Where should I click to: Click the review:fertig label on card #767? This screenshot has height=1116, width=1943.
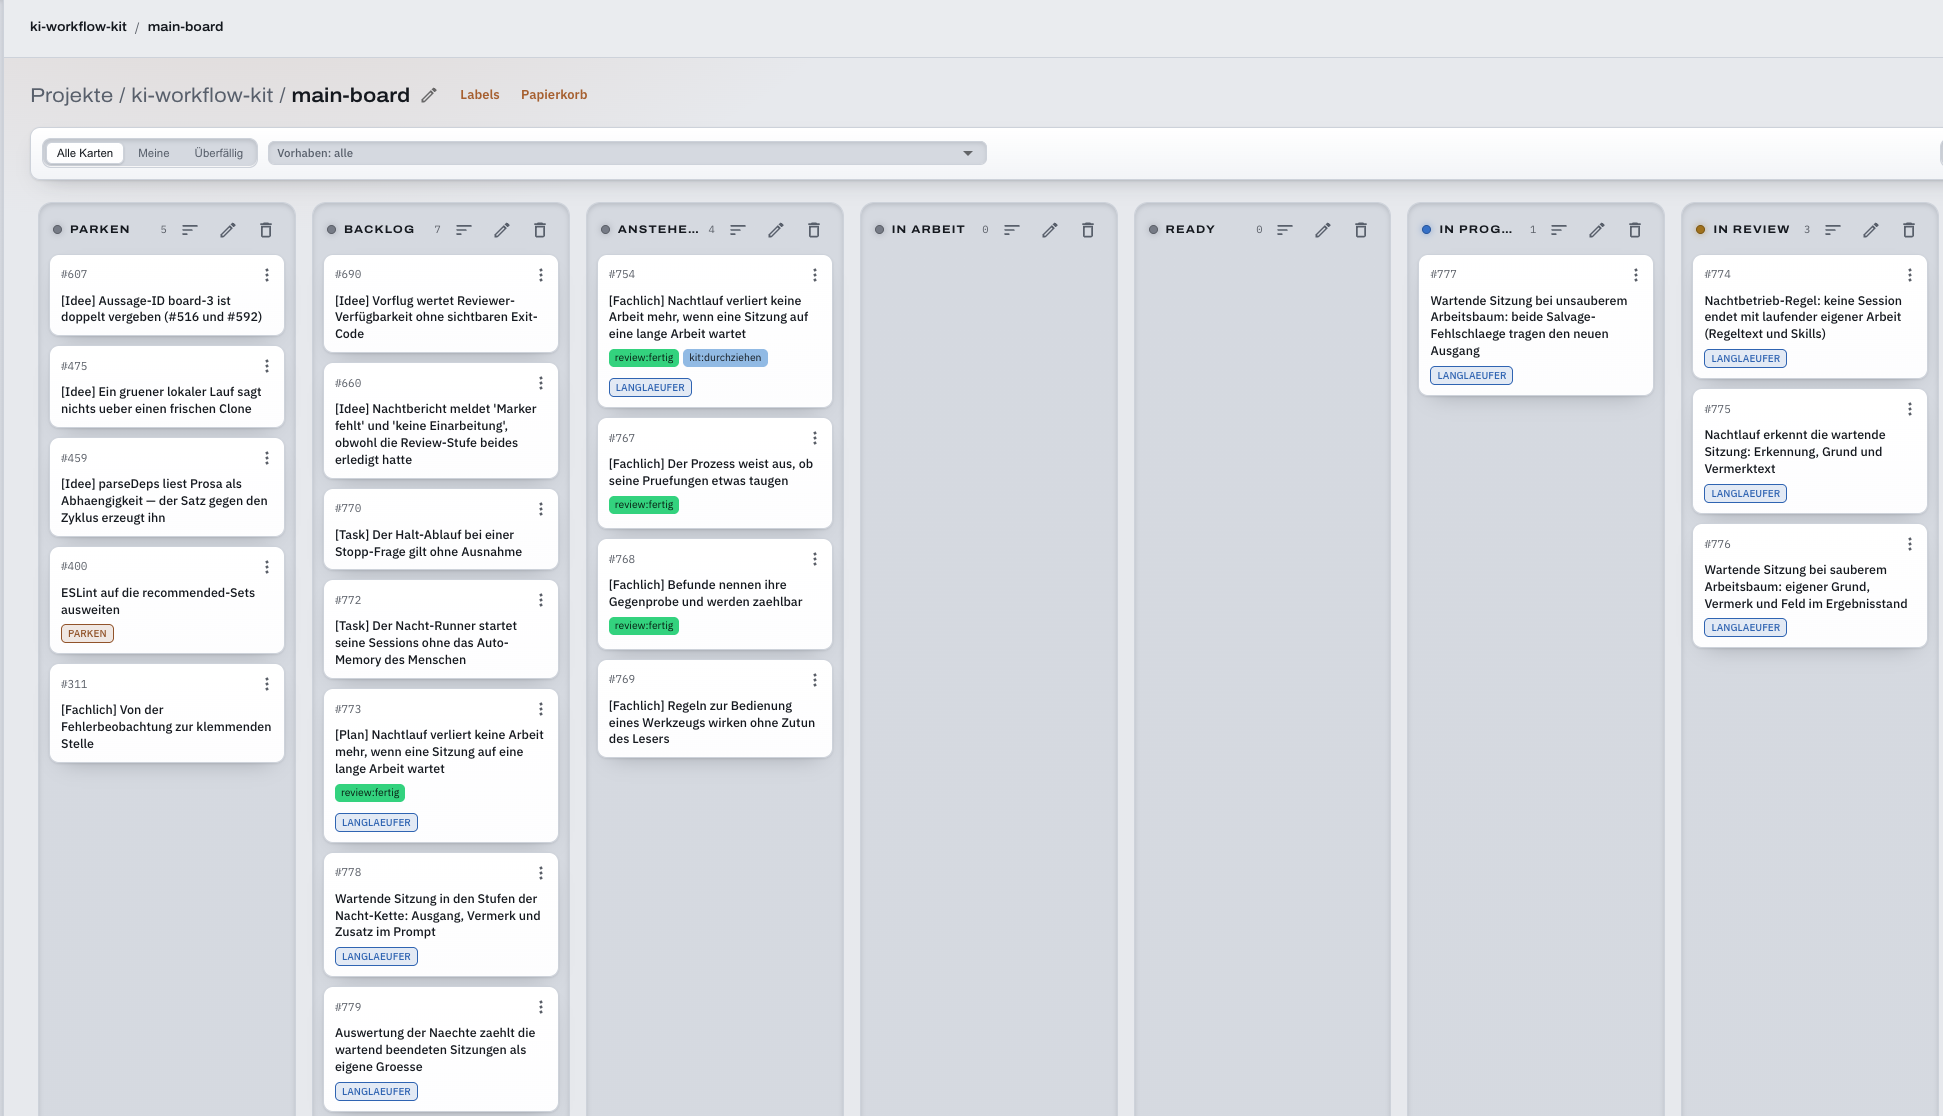(644, 505)
